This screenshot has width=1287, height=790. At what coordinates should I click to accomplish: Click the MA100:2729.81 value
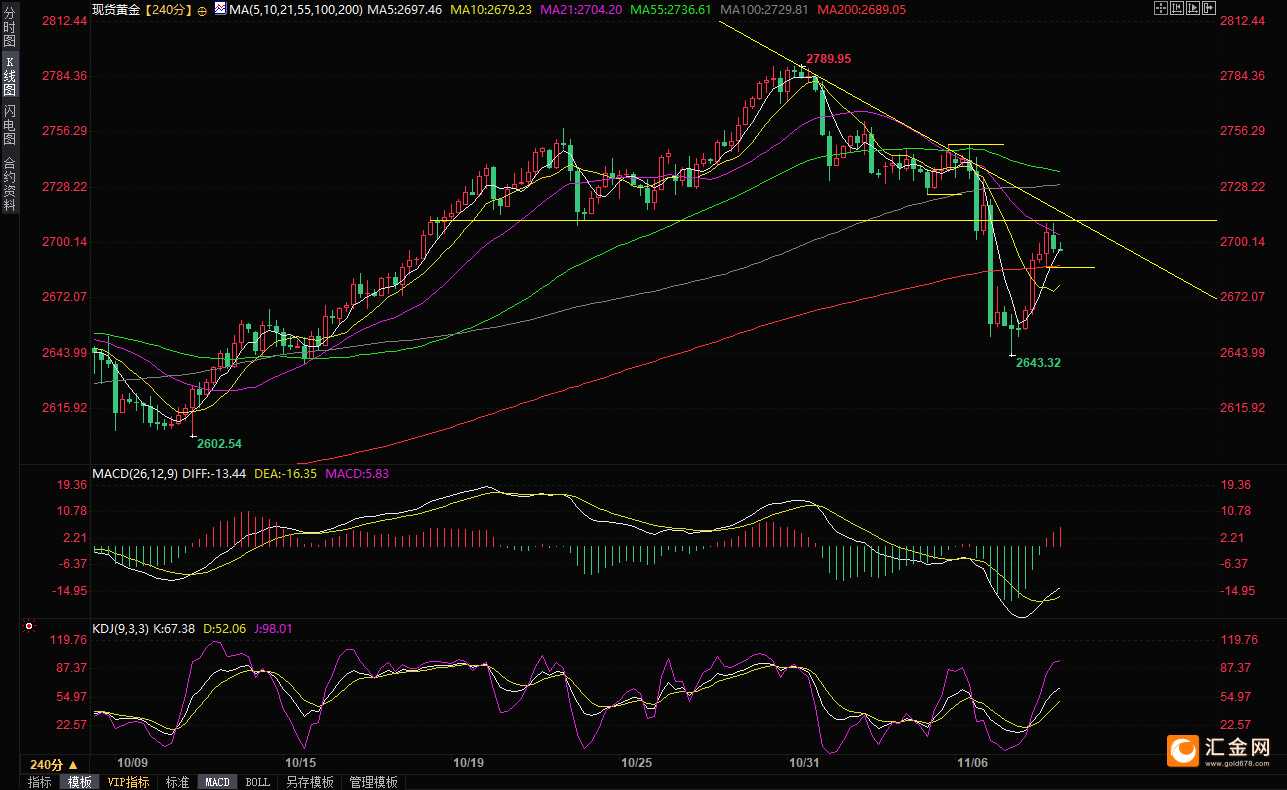pos(764,9)
